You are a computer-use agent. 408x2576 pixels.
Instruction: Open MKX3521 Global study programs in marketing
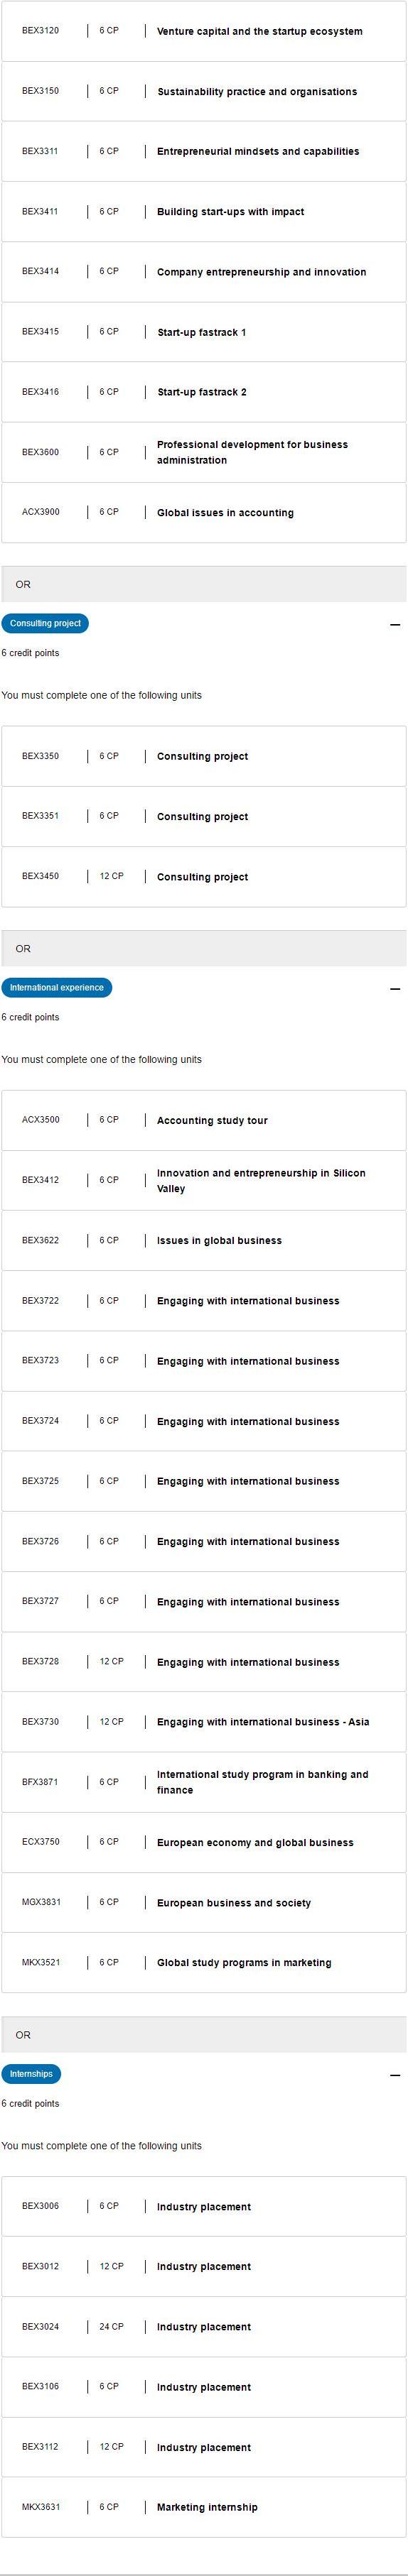click(204, 1962)
